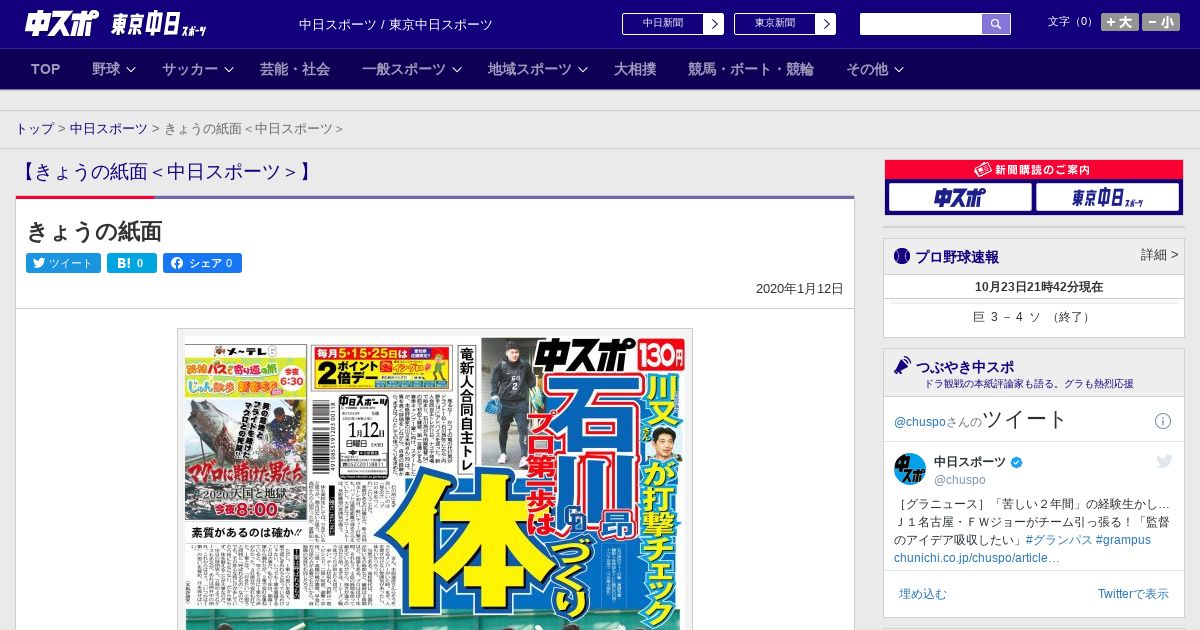The height and width of the screenshot is (630, 1200).
Task: Open the 中日新聞 link button
Action: 663,24
